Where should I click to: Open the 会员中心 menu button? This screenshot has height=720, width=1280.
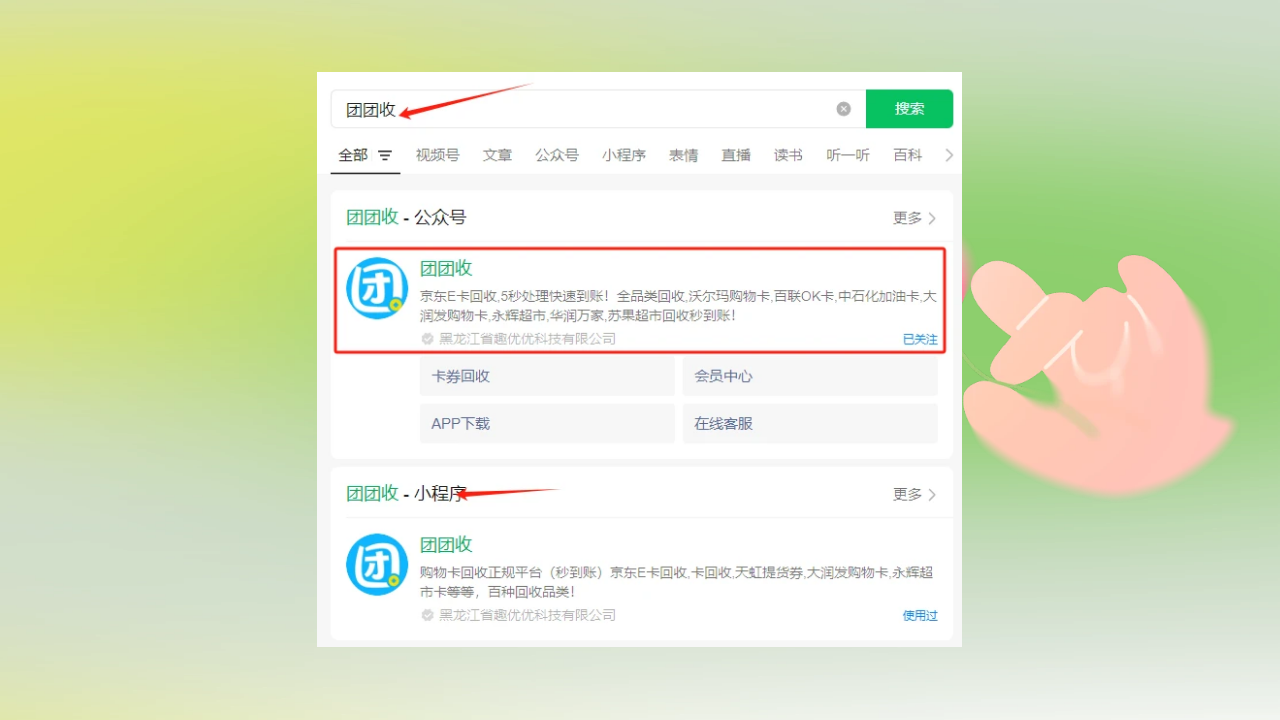coord(810,376)
